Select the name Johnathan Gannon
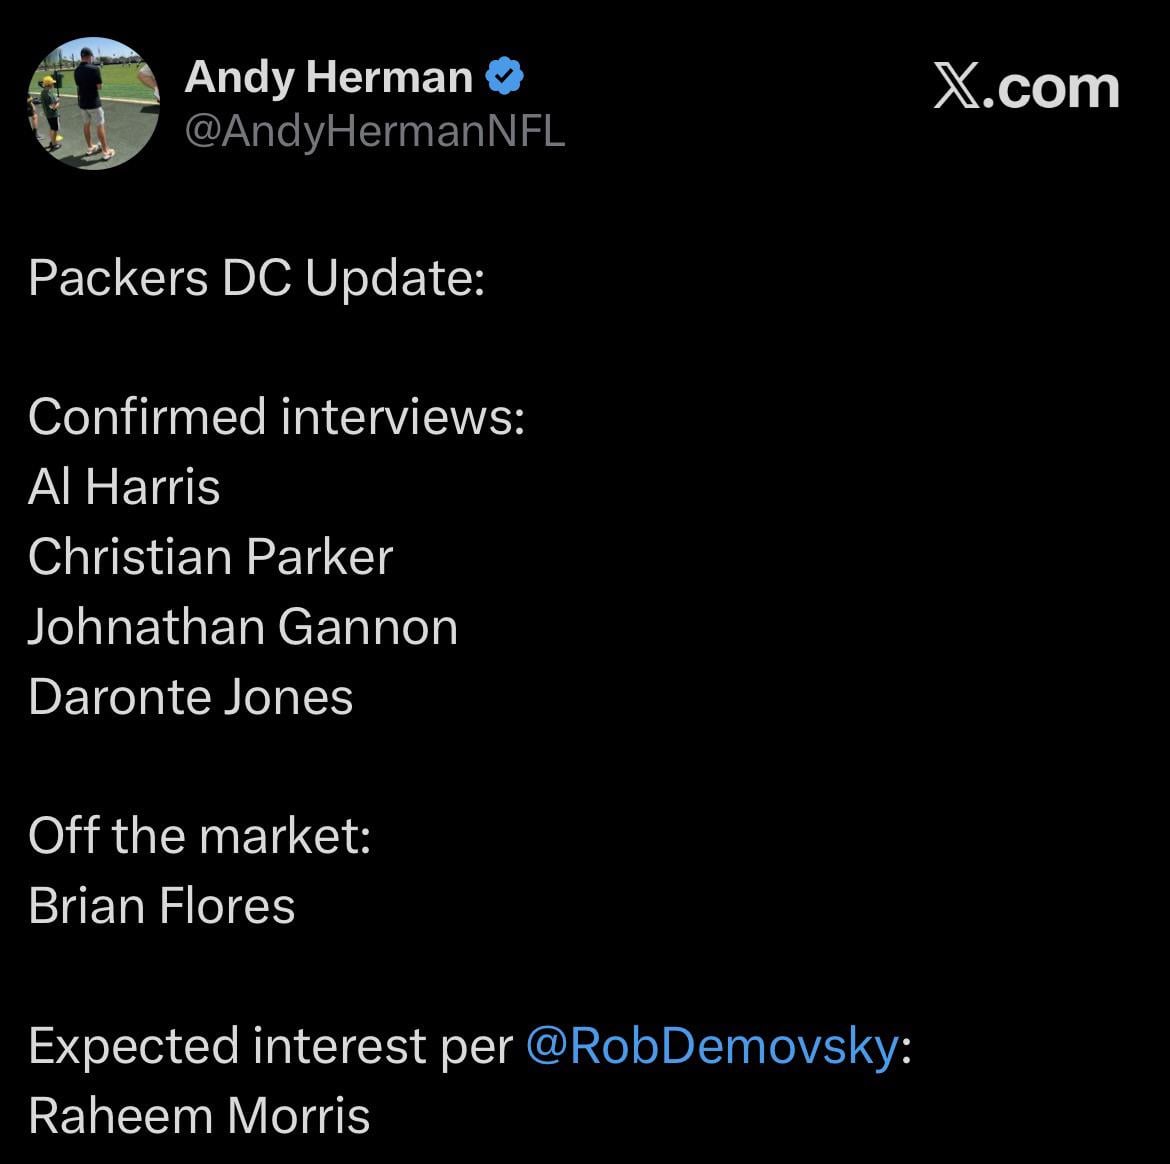The width and height of the screenshot is (1170, 1164). click(242, 627)
